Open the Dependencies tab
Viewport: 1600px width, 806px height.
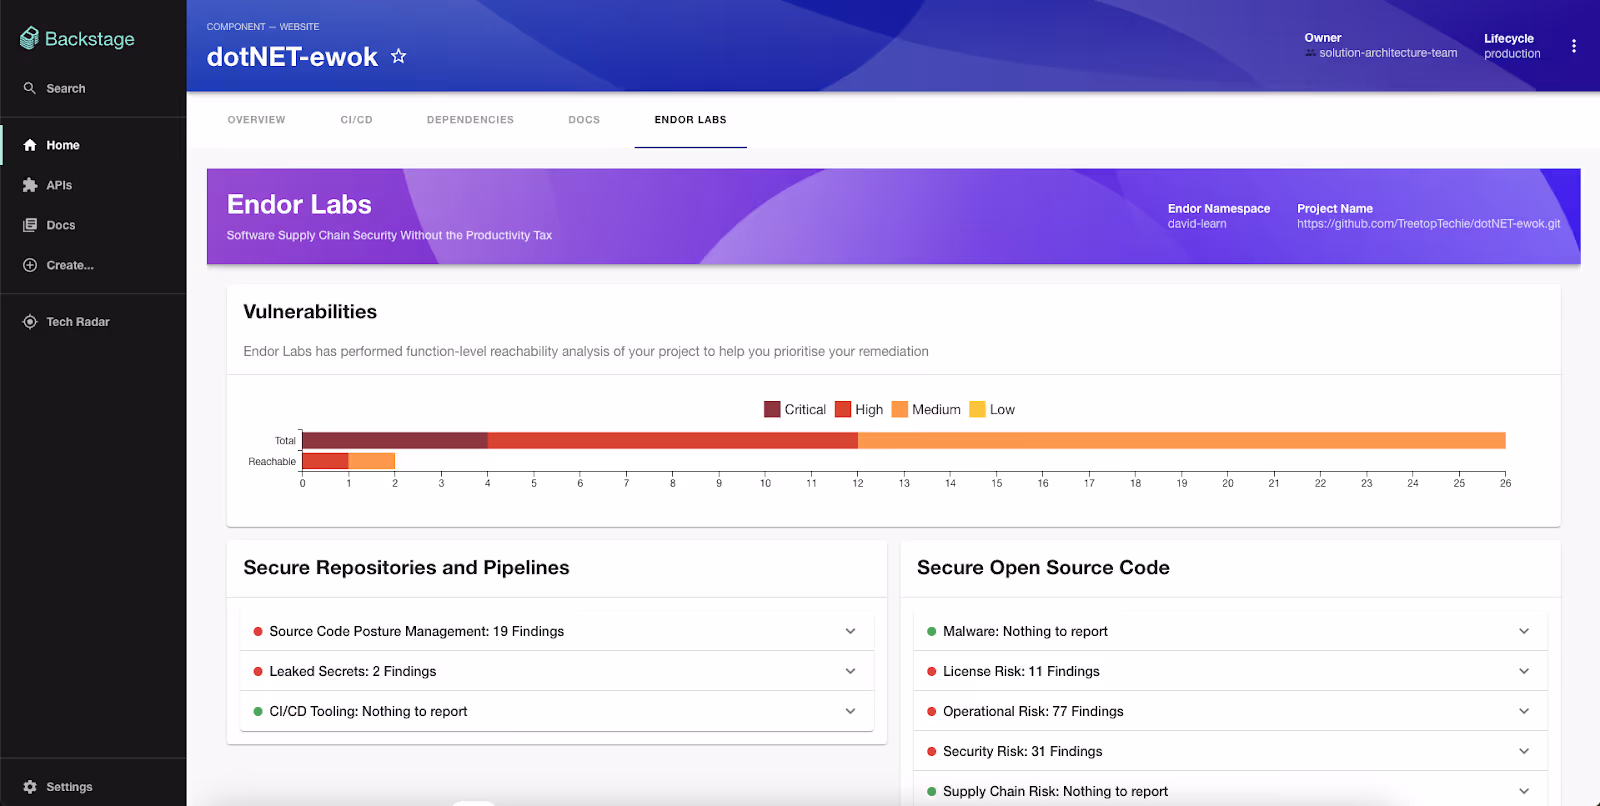(x=470, y=120)
